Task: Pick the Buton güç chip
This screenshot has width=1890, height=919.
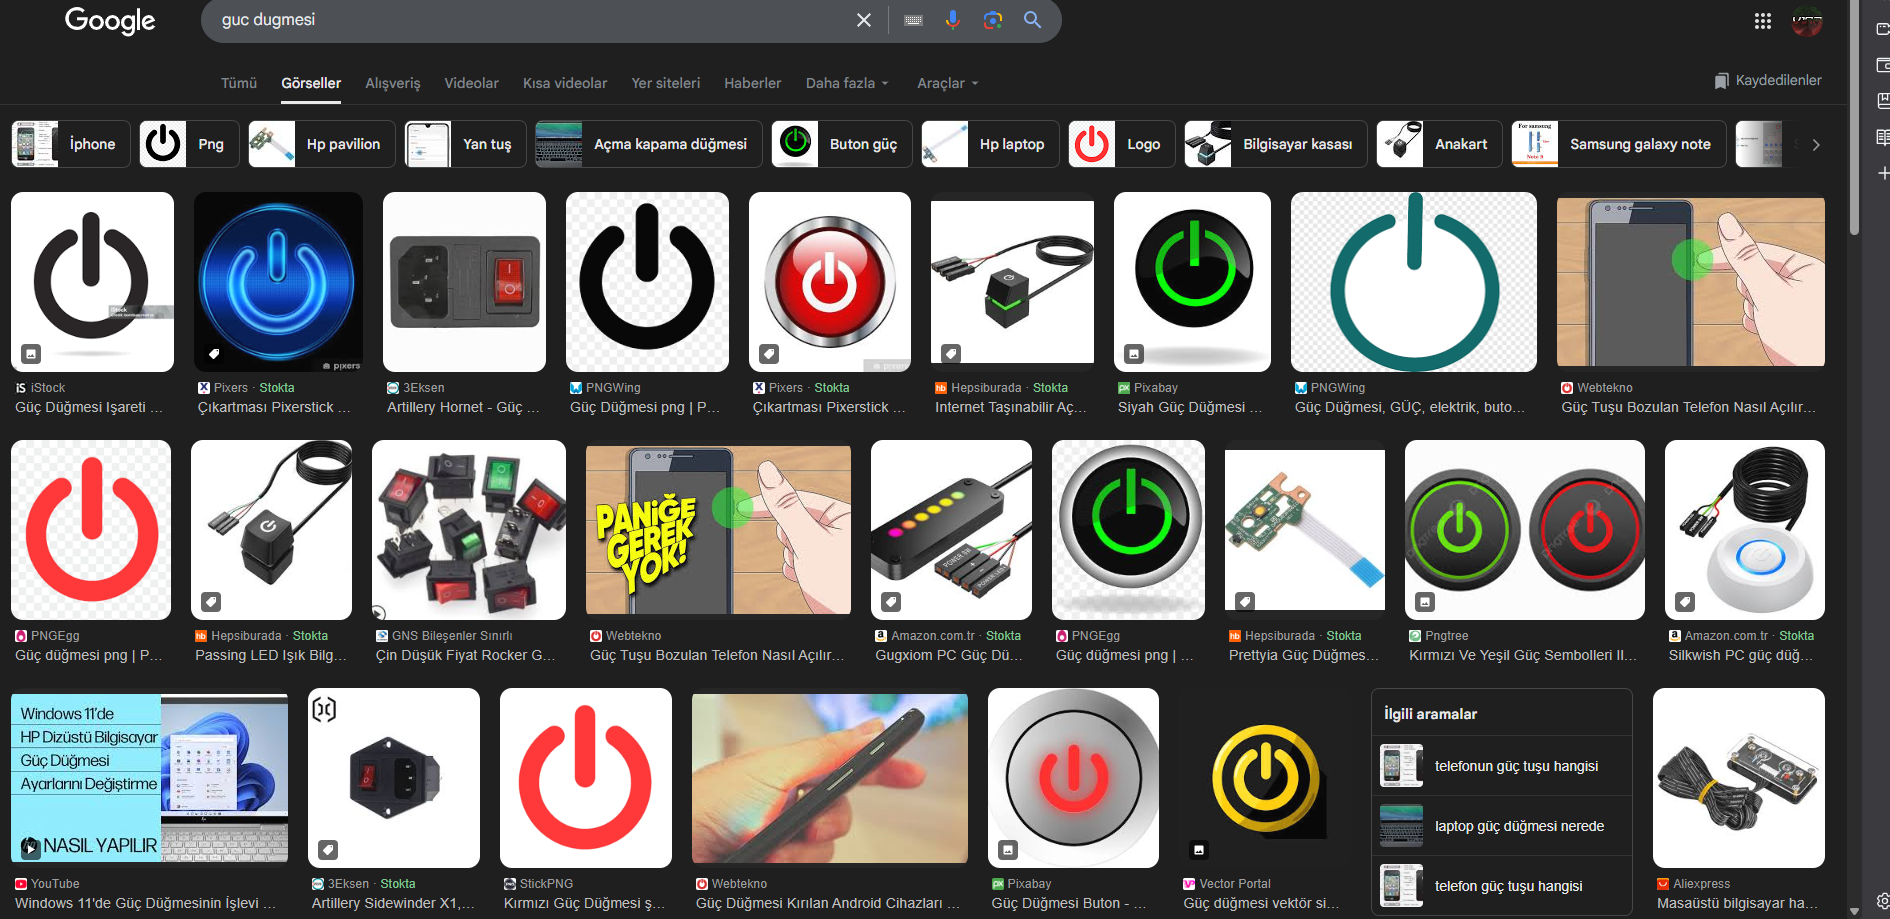Action: coord(842,144)
